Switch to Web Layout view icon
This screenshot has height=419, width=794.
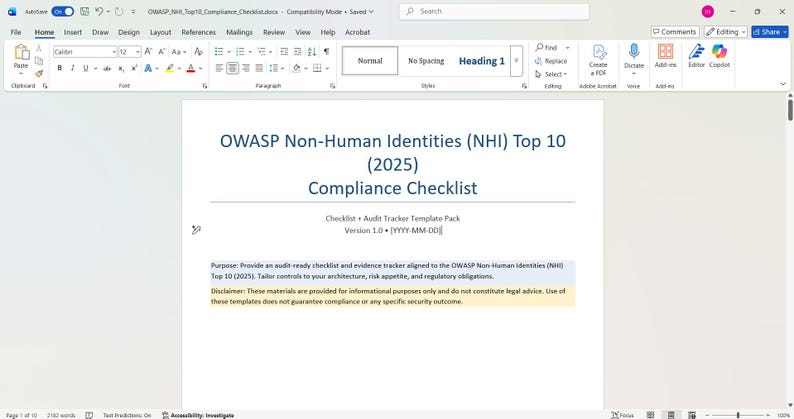(x=692, y=415)
